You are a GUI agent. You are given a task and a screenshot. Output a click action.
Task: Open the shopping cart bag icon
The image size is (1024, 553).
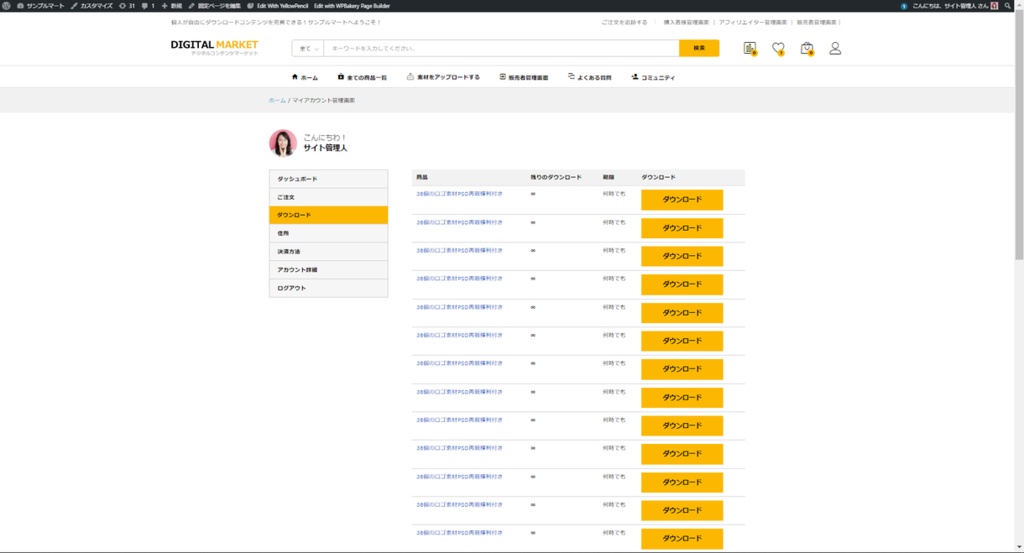point(807,48)
